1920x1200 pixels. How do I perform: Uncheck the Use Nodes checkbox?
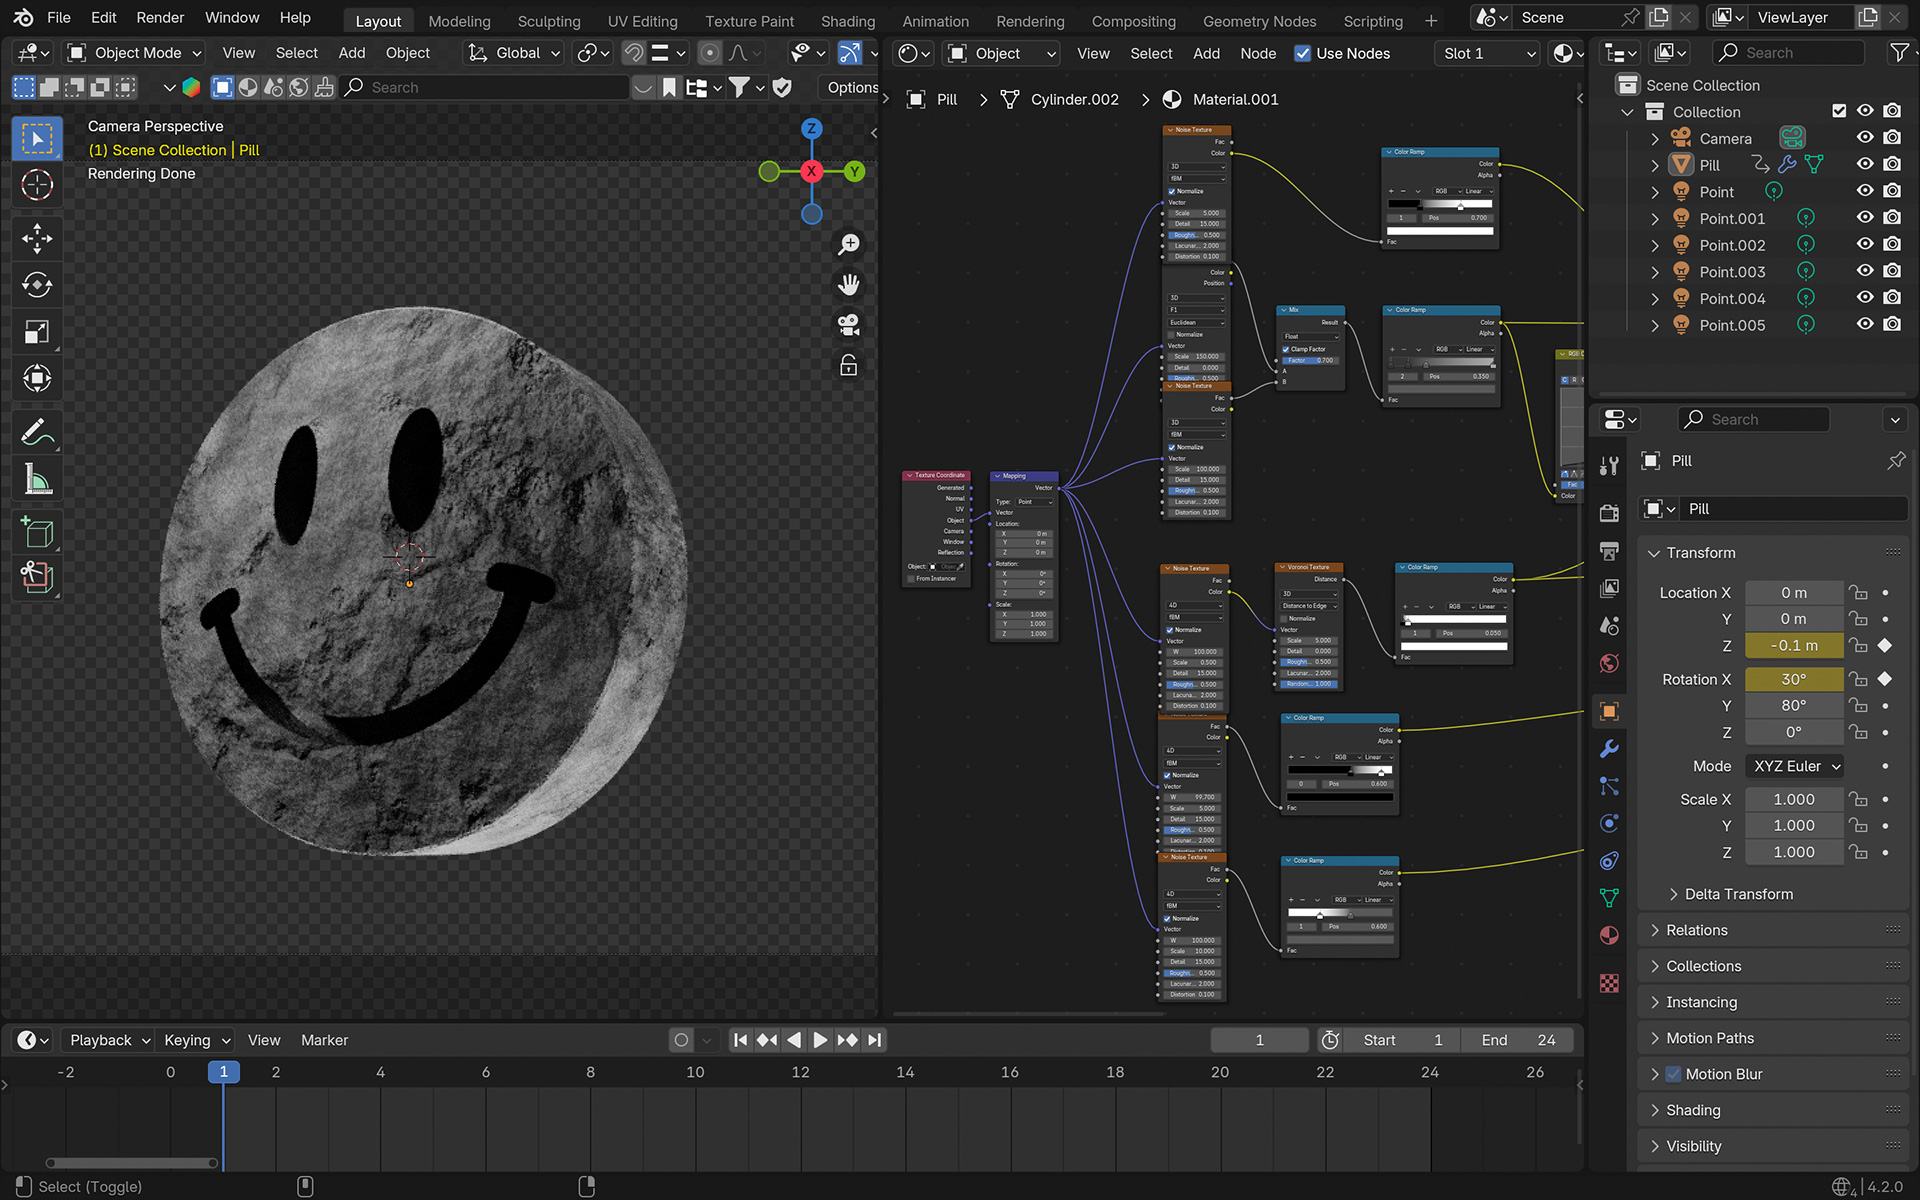[x=1302, y=53]
